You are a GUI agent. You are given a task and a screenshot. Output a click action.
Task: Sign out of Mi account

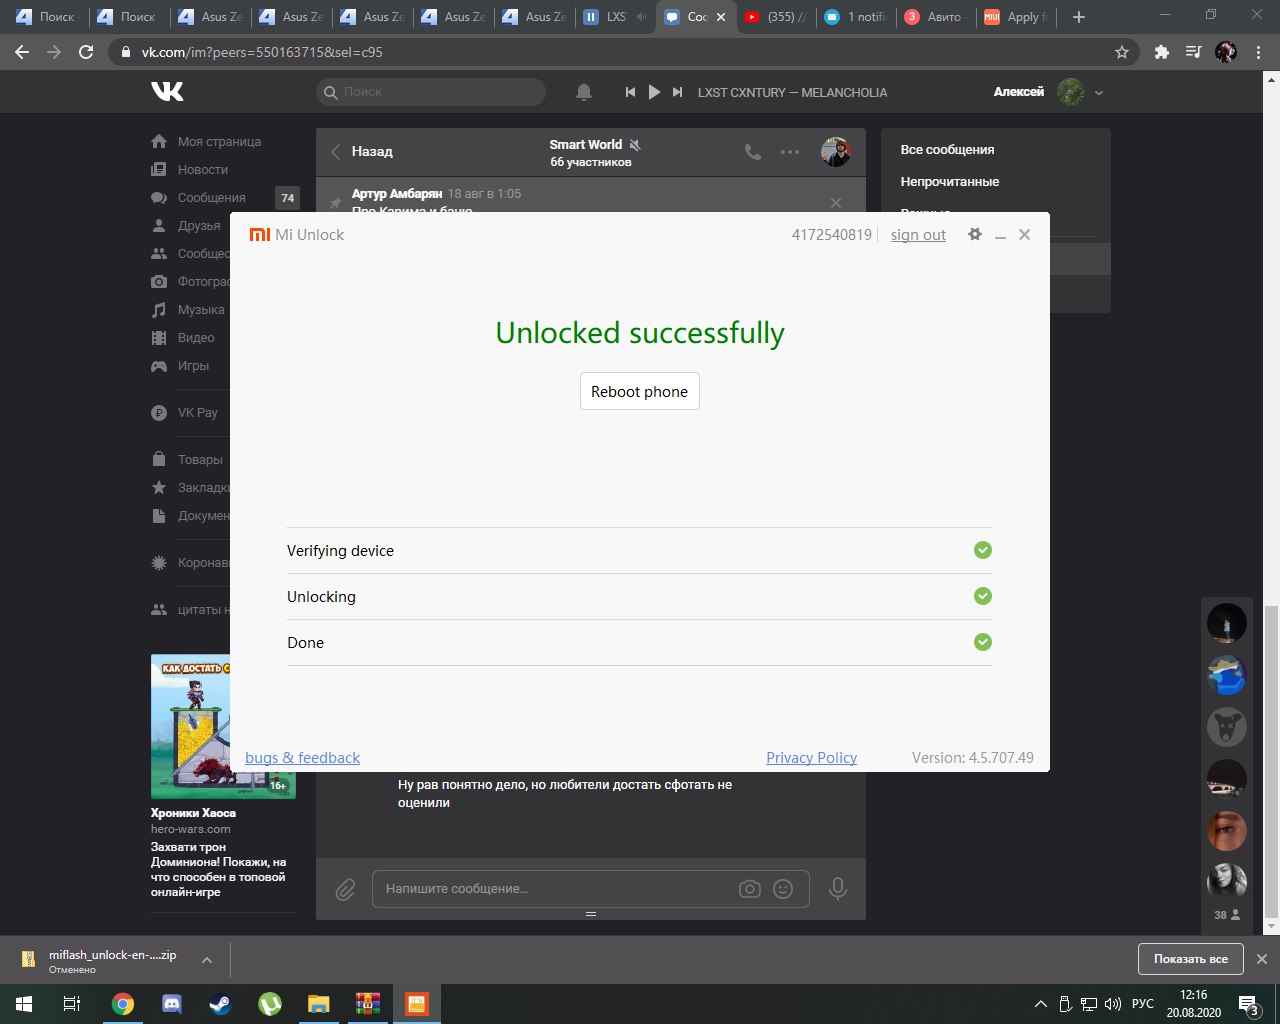pyautogui.click(x=918, y=235)
